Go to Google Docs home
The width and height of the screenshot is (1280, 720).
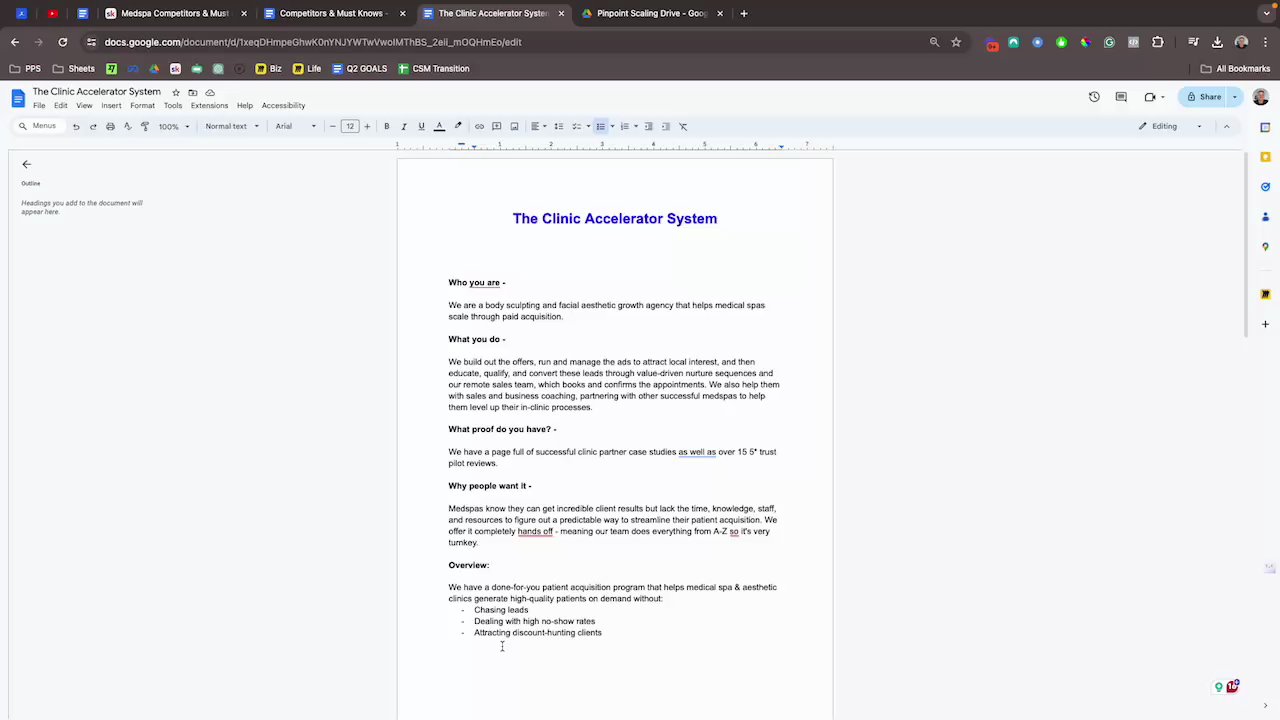point(18,97)
